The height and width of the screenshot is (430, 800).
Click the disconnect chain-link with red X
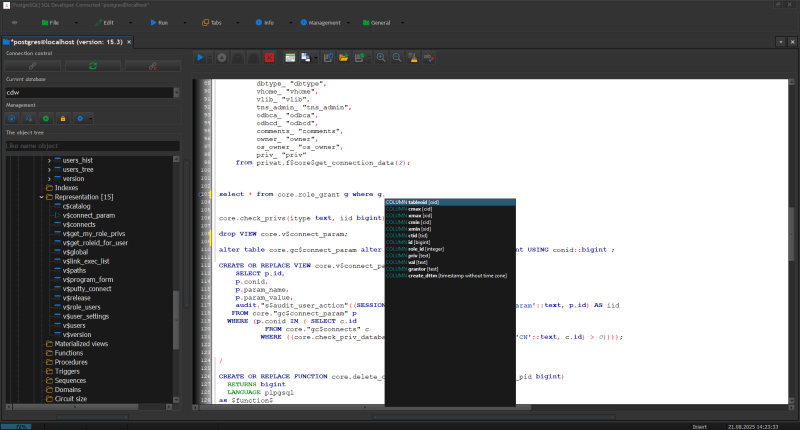153,66
